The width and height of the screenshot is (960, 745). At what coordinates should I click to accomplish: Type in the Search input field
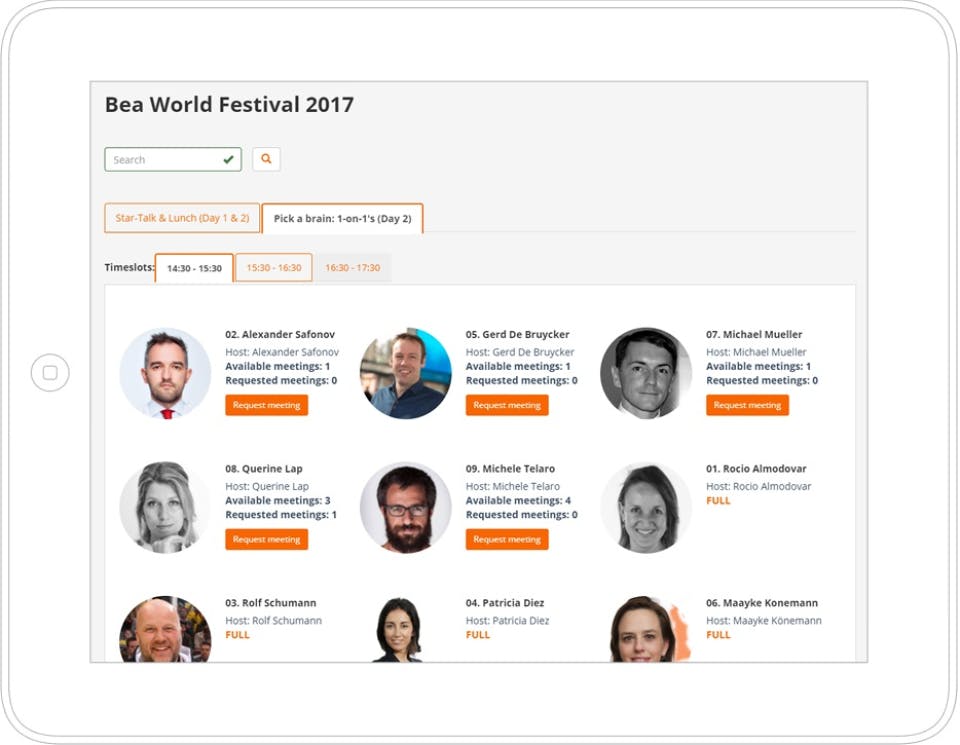[163, 160]
